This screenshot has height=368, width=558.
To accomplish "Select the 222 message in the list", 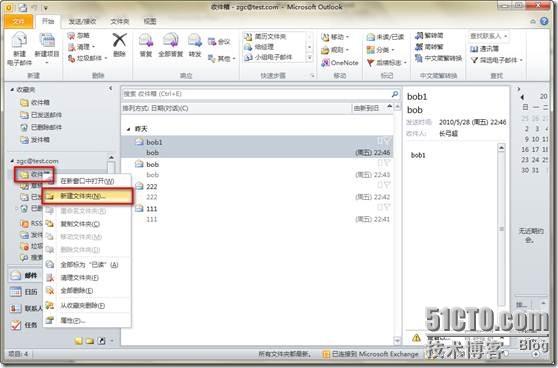I will click(x=257, y=191).
